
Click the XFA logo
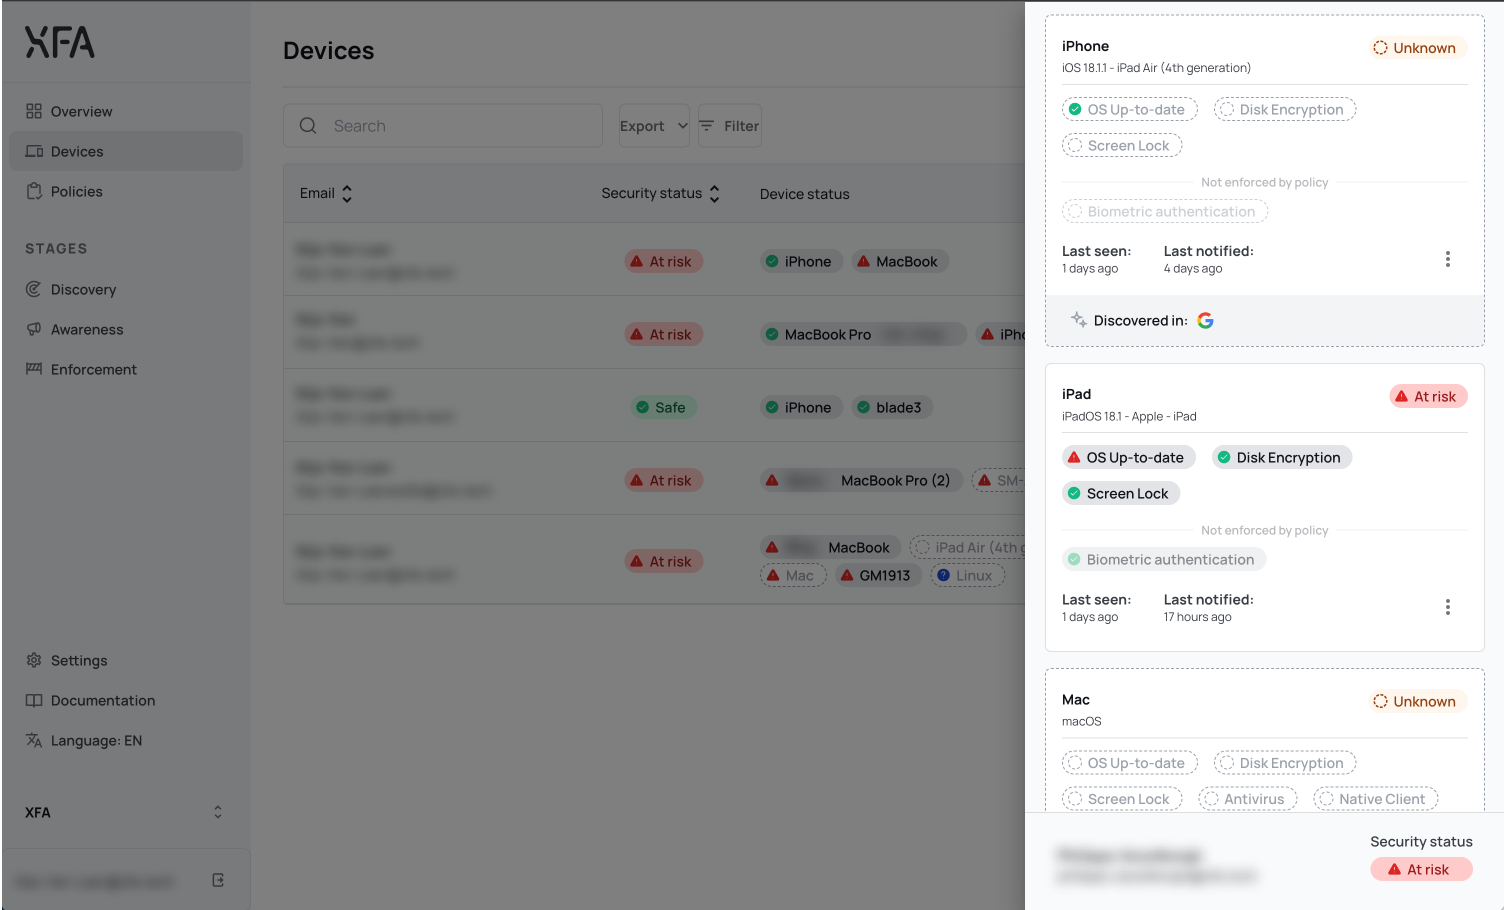(x=60, y=42)
